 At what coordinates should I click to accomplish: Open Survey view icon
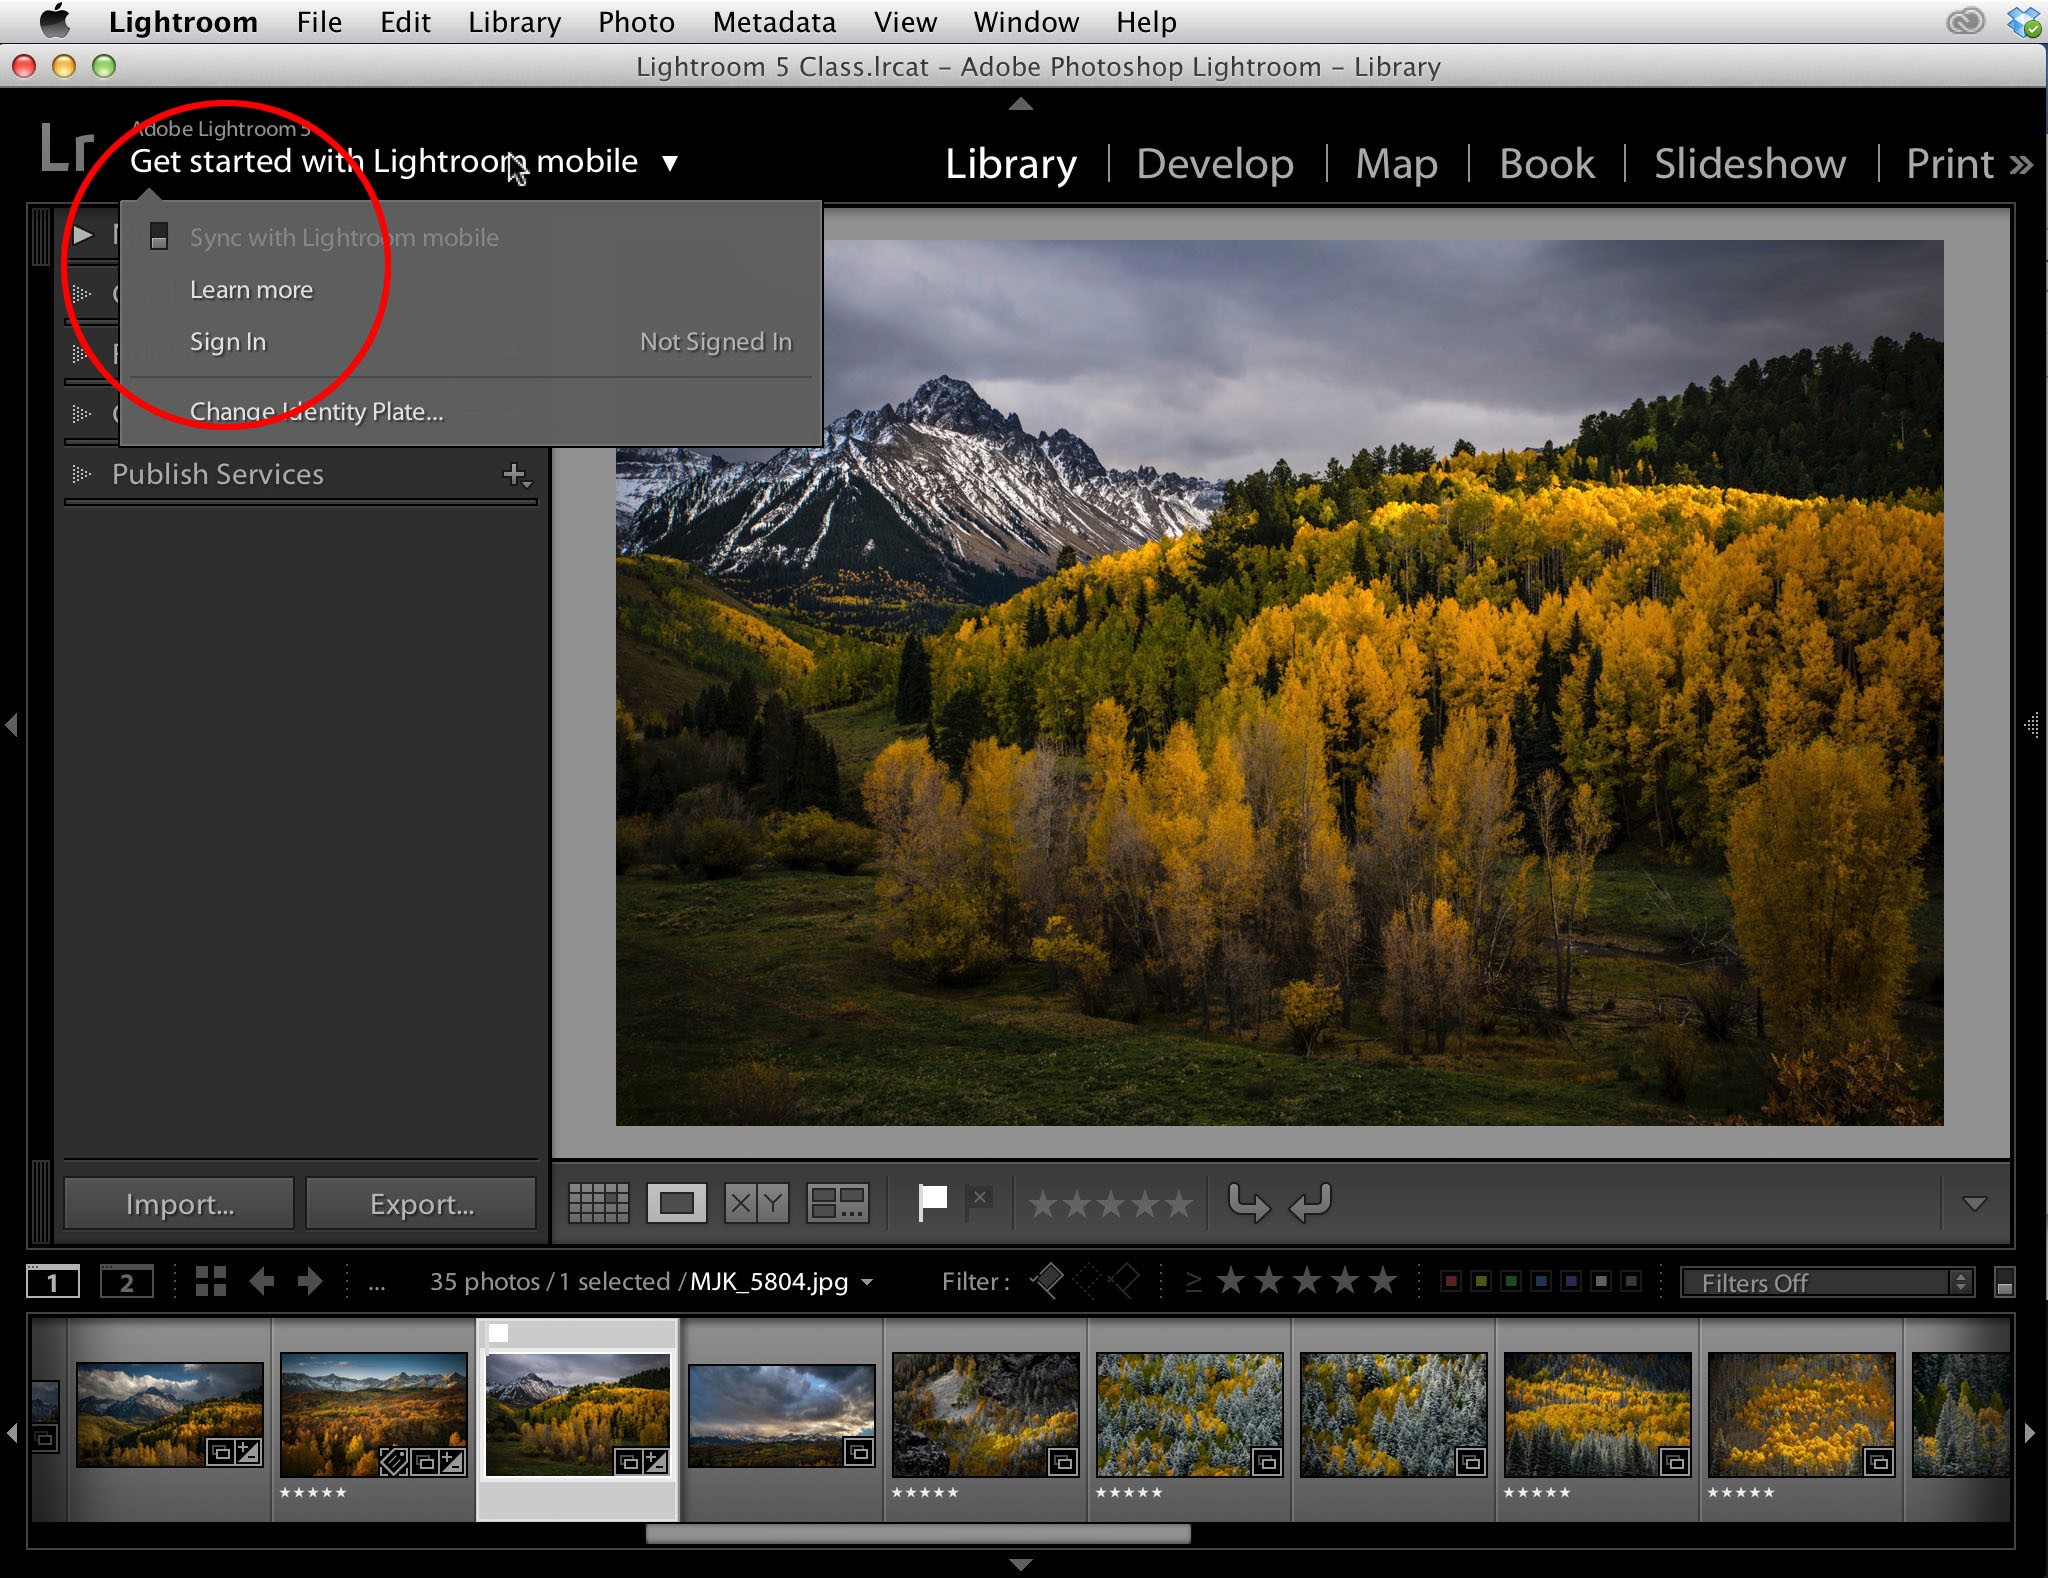coord(837,1203)
